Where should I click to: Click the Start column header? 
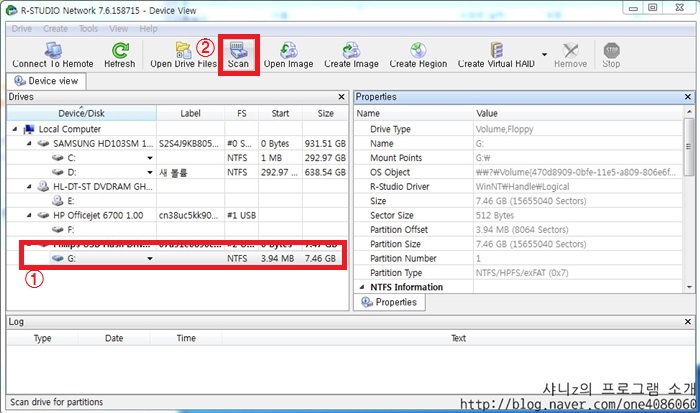280,113
